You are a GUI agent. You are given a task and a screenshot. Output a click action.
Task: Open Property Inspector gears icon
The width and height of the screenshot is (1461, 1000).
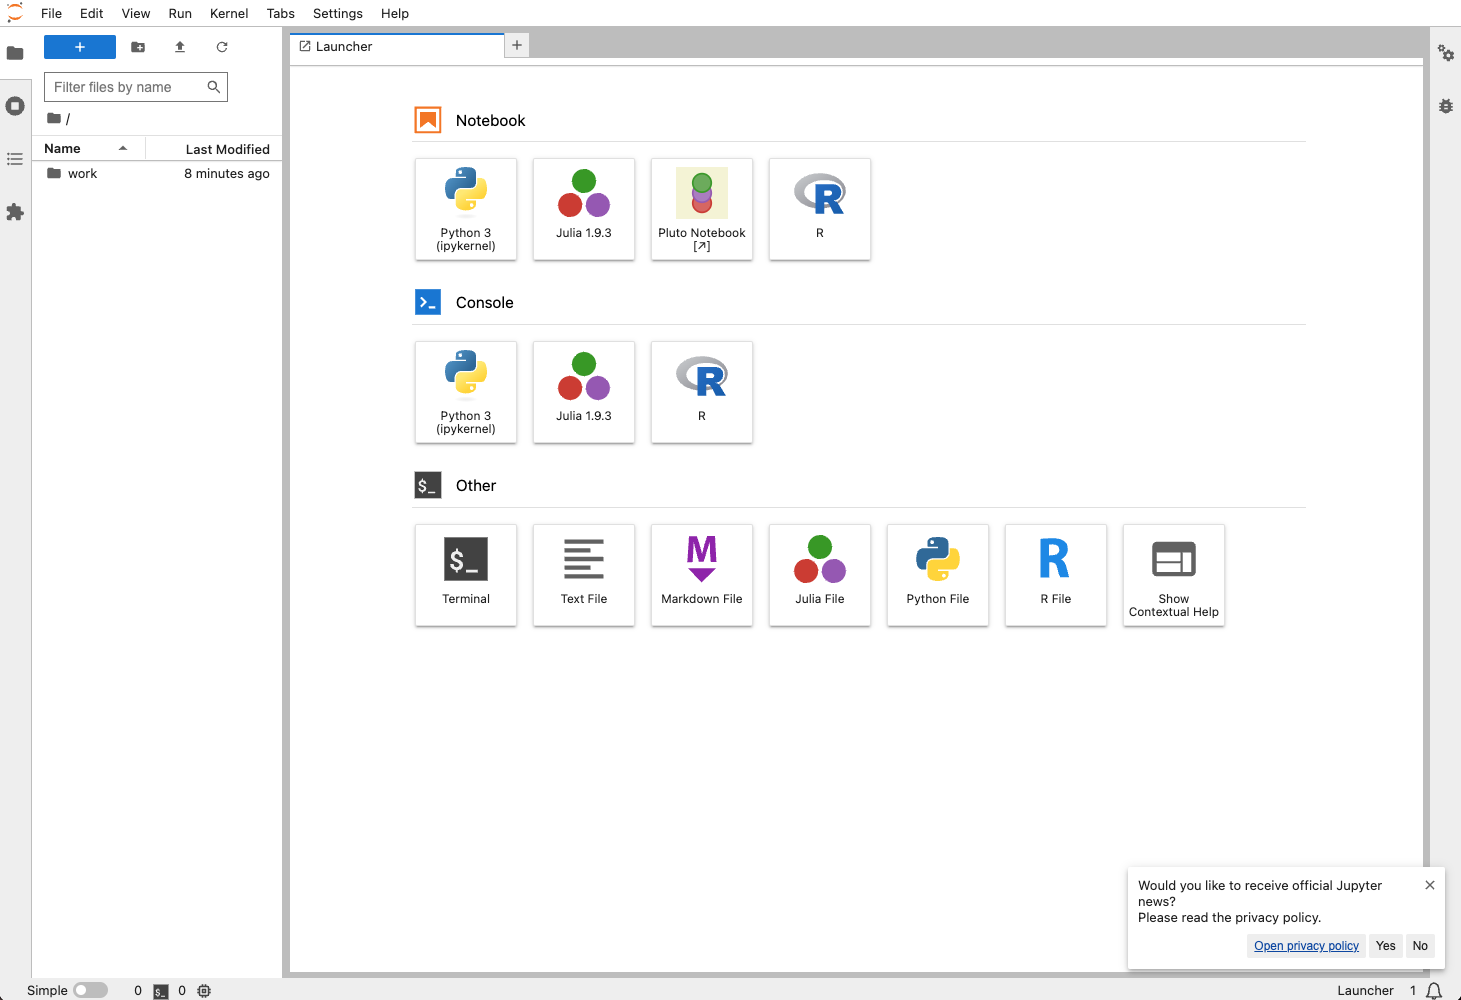pyautogui.click(x=1446, y=53)
